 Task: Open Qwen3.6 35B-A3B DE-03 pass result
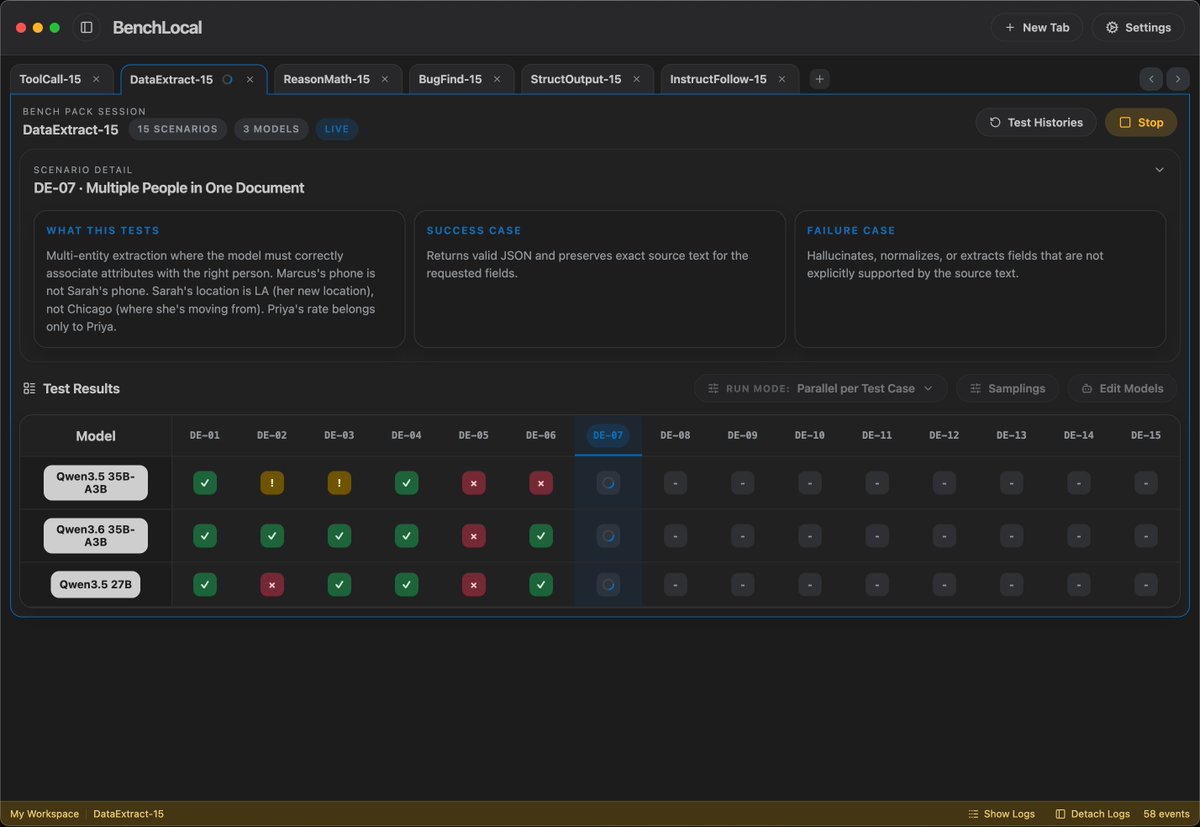point(339,536)
